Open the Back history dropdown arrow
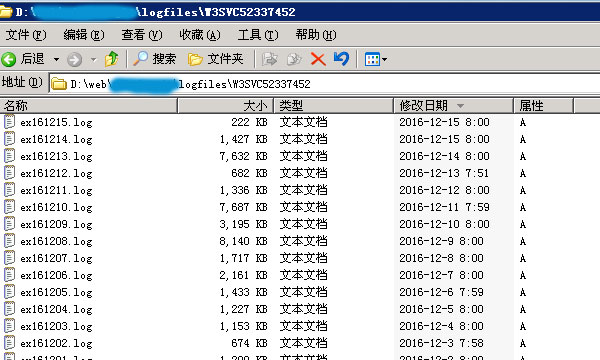600x360 pixels. [x=56, y=59]
